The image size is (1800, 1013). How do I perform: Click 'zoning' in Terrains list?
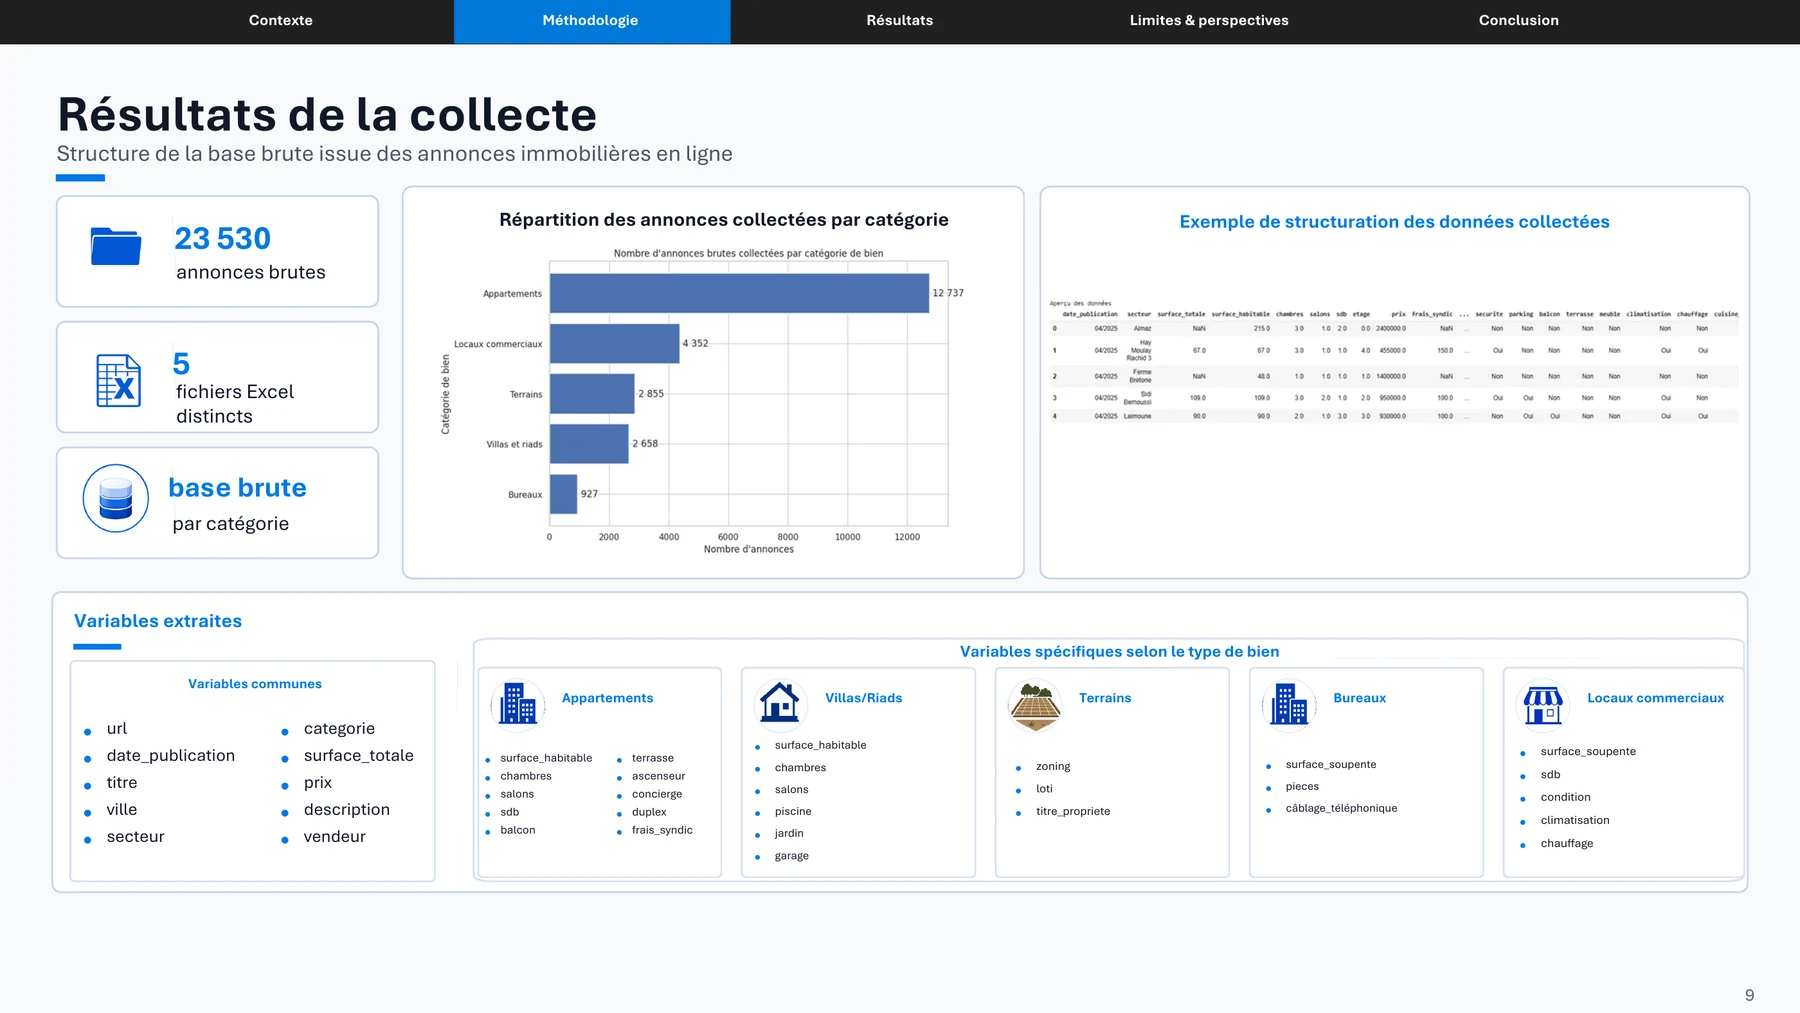1053,767
